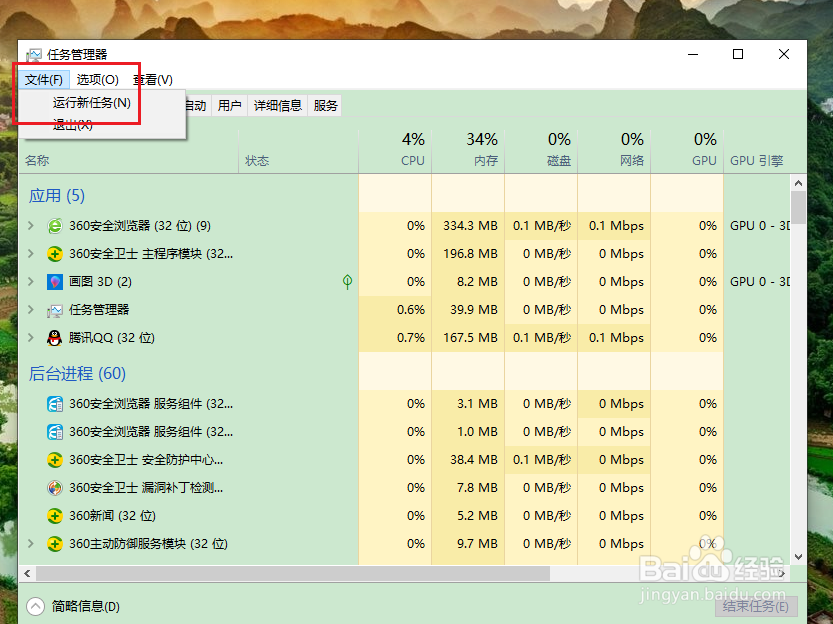Click the 任务管理器 process icon

54,310
